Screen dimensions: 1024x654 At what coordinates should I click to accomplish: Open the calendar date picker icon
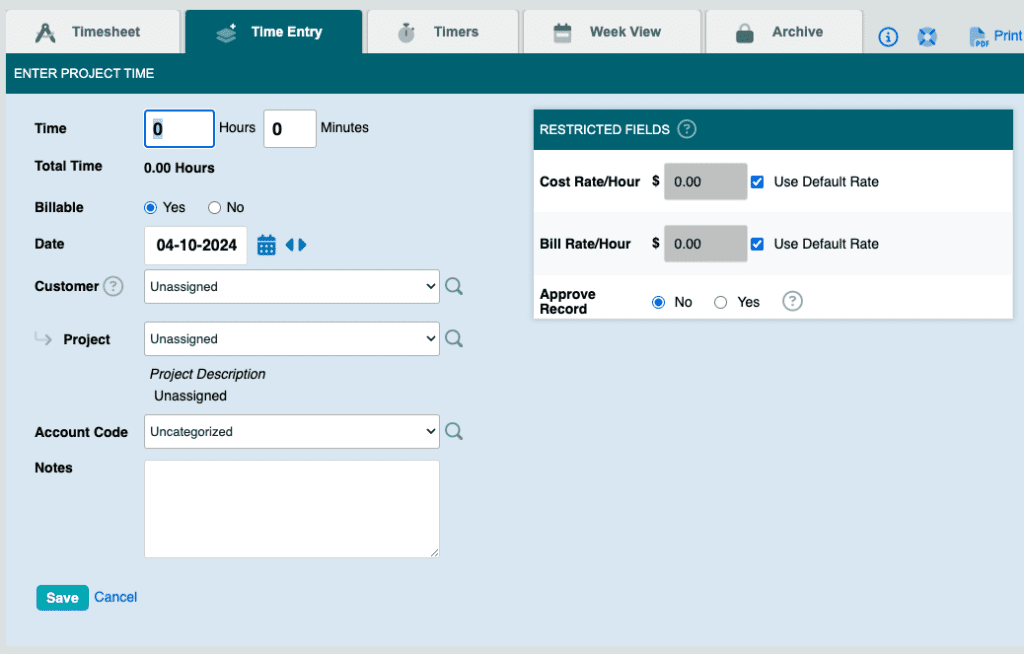tap(266, 245)
